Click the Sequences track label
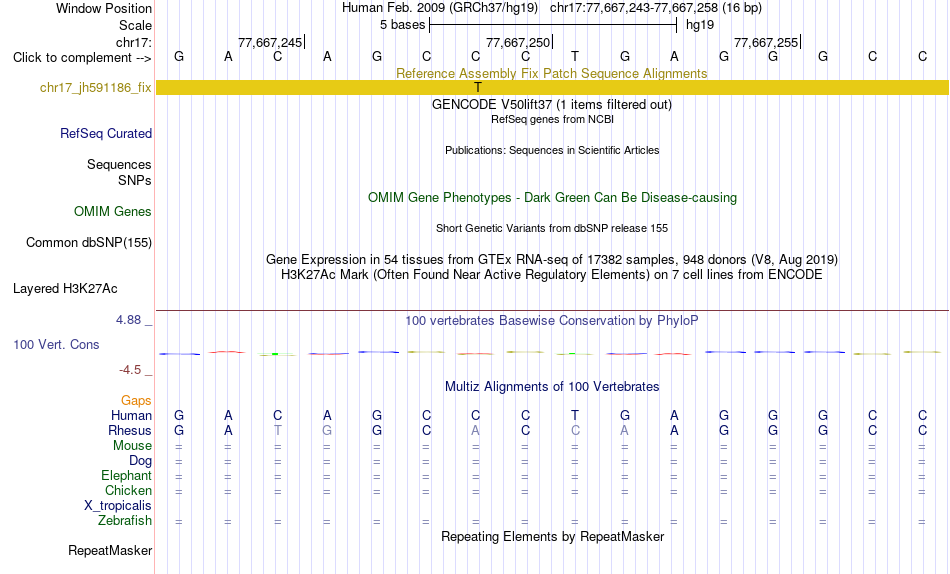Screen dimensions: 950x574 [x=119, y=164]
